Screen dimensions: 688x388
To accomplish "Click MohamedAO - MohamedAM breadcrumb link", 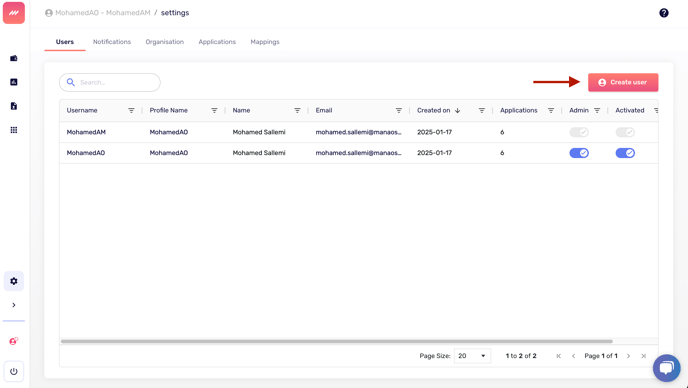I will click(103, 13).
